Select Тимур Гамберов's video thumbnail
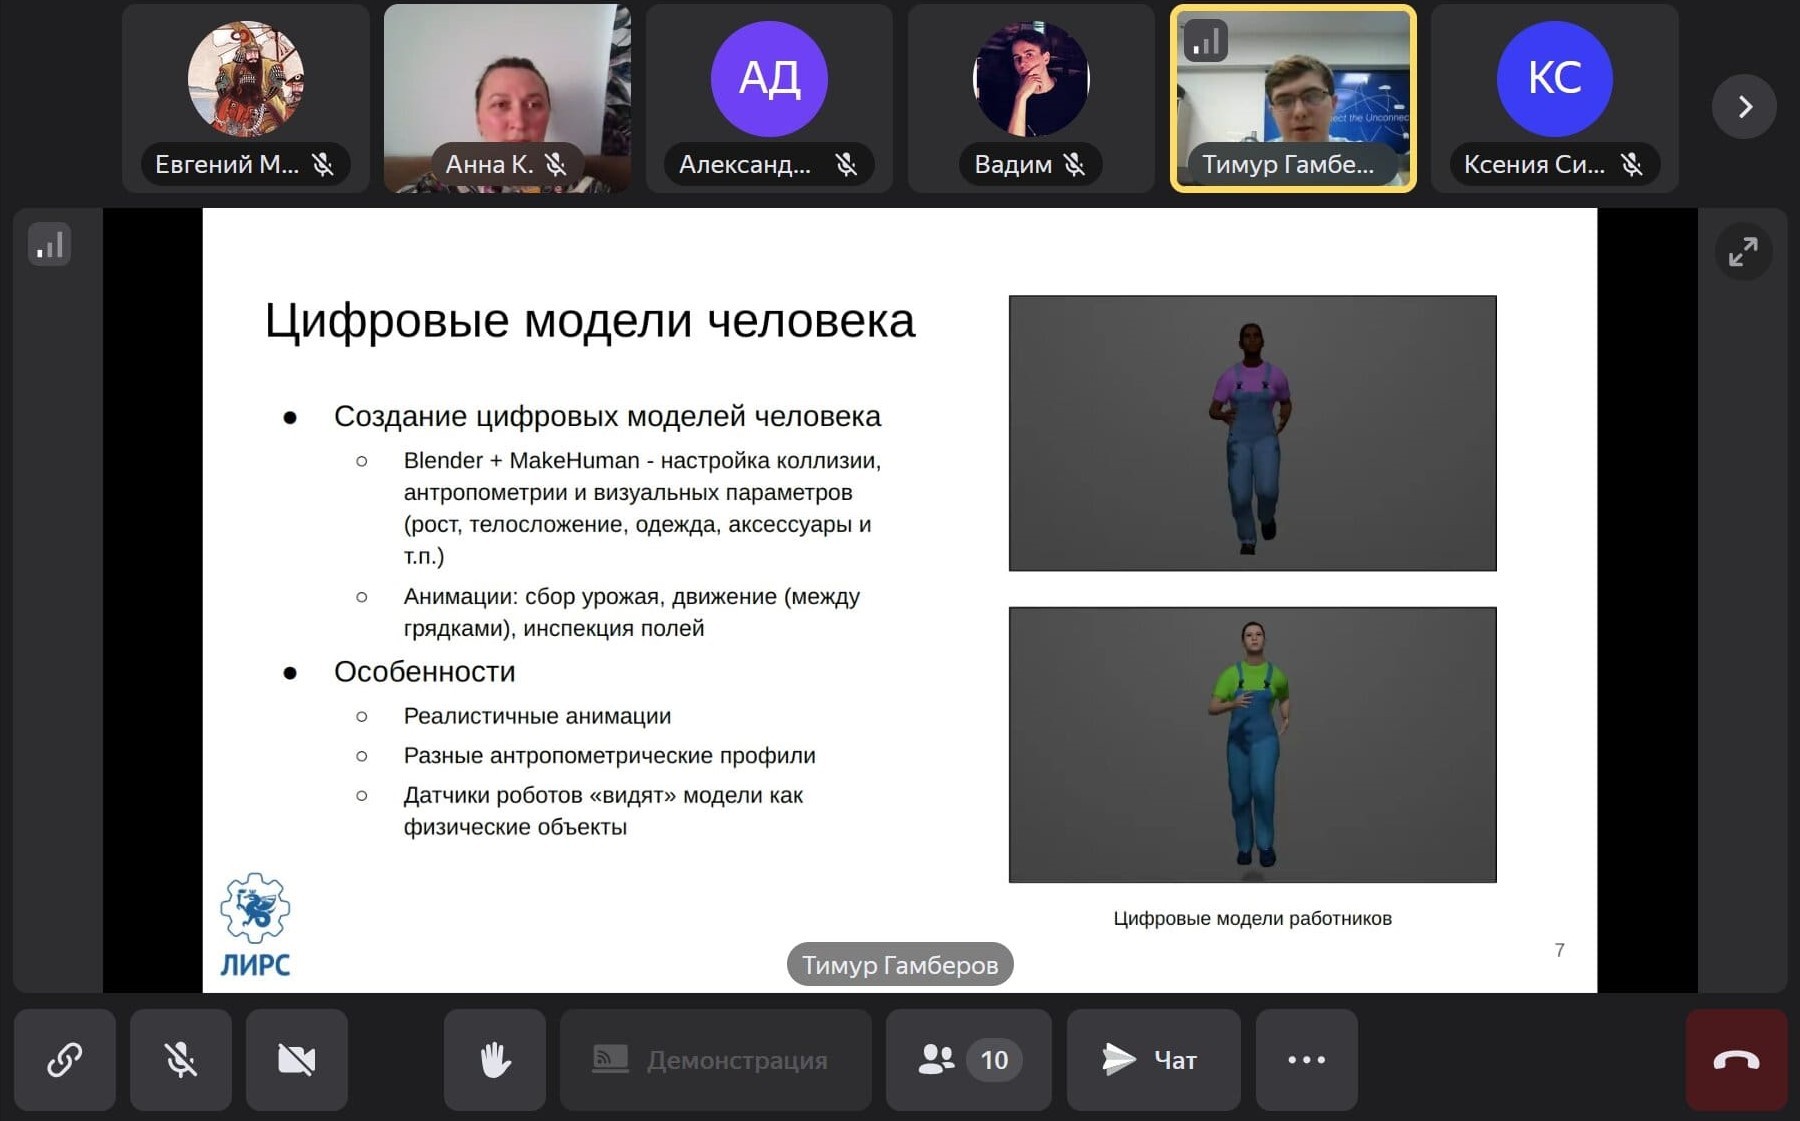Image resolution: width=1800 pixels, height=1121 pixels. pyautogui.click(x=1294, y=97)
